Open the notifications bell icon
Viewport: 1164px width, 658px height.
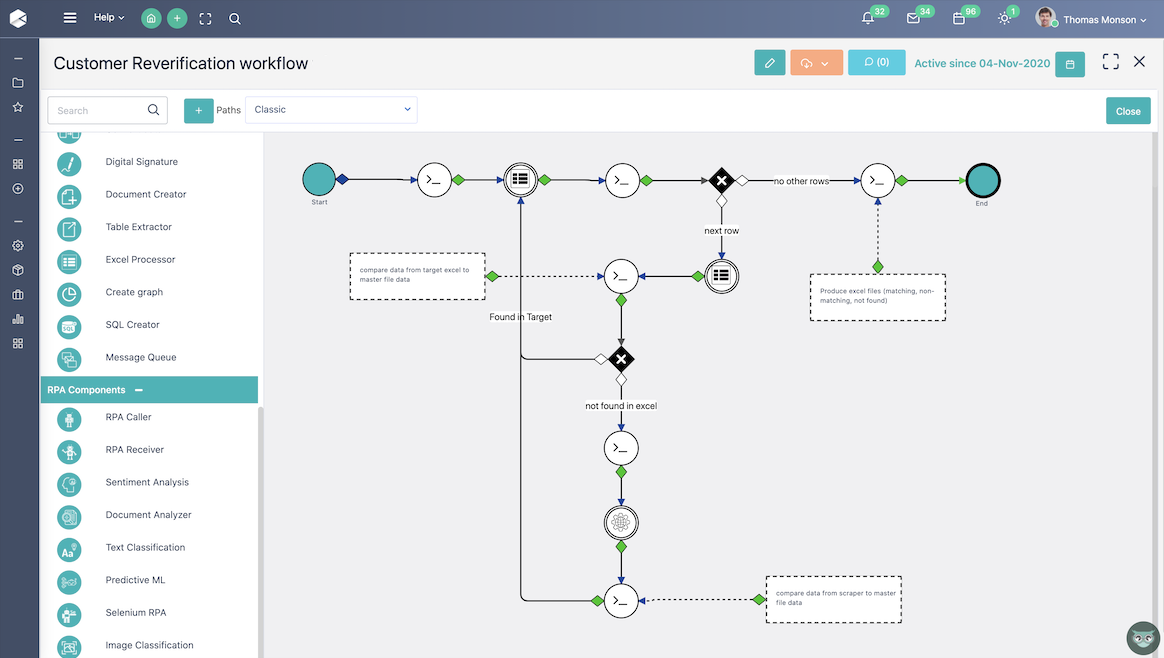(868, 17)
